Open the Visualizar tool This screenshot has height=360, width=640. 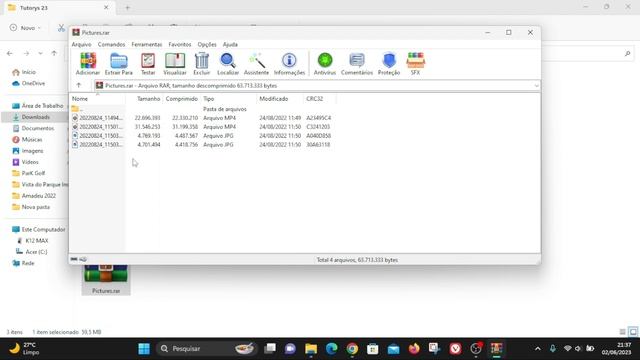pyautogui.click(x=175, y=64)
